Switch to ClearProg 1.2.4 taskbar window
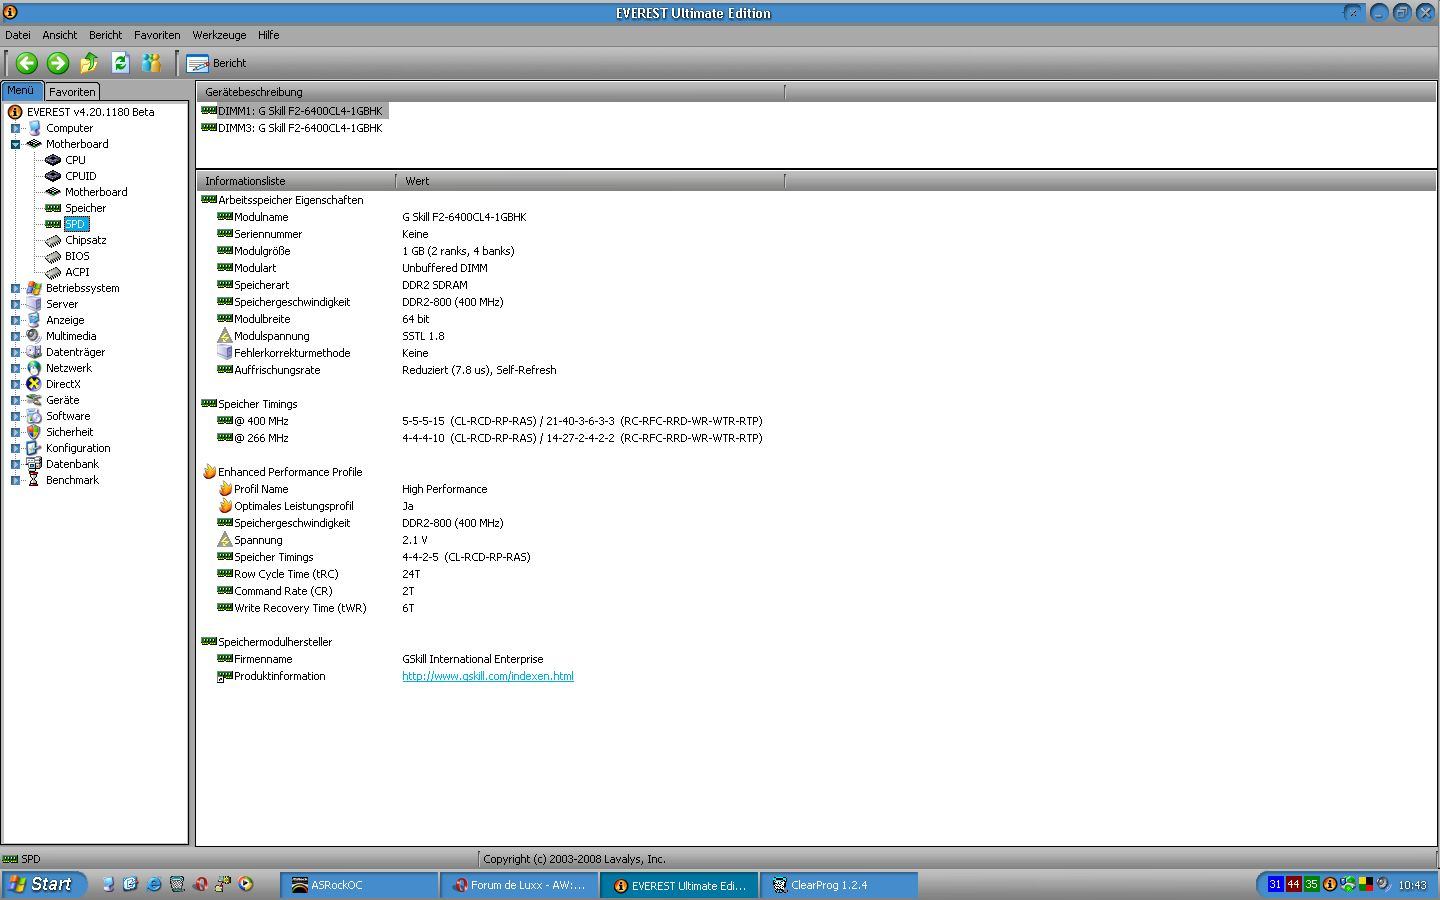Viewport: 1440px width, 900px height. click(x=840, y=885)
